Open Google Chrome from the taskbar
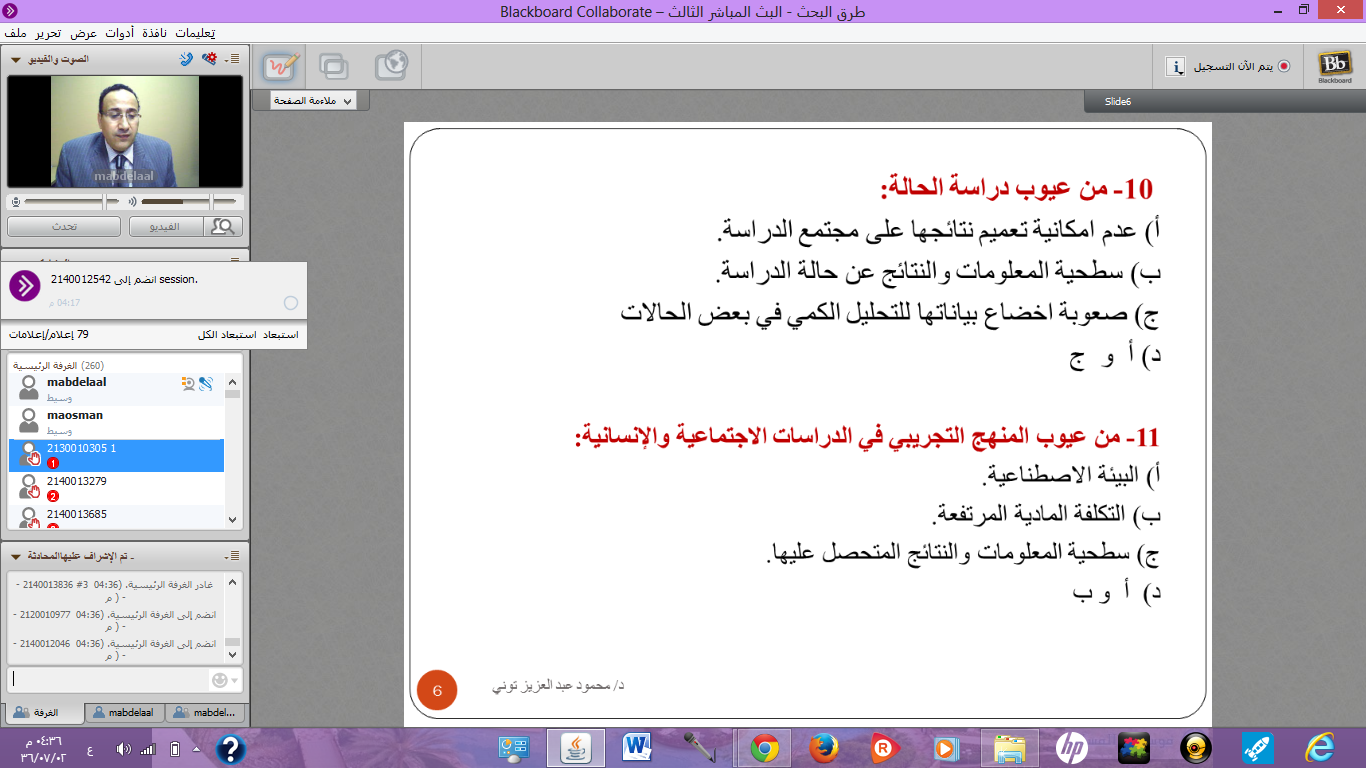The width and height of the screenshot is (1366, 768). [x=765, y=748]
